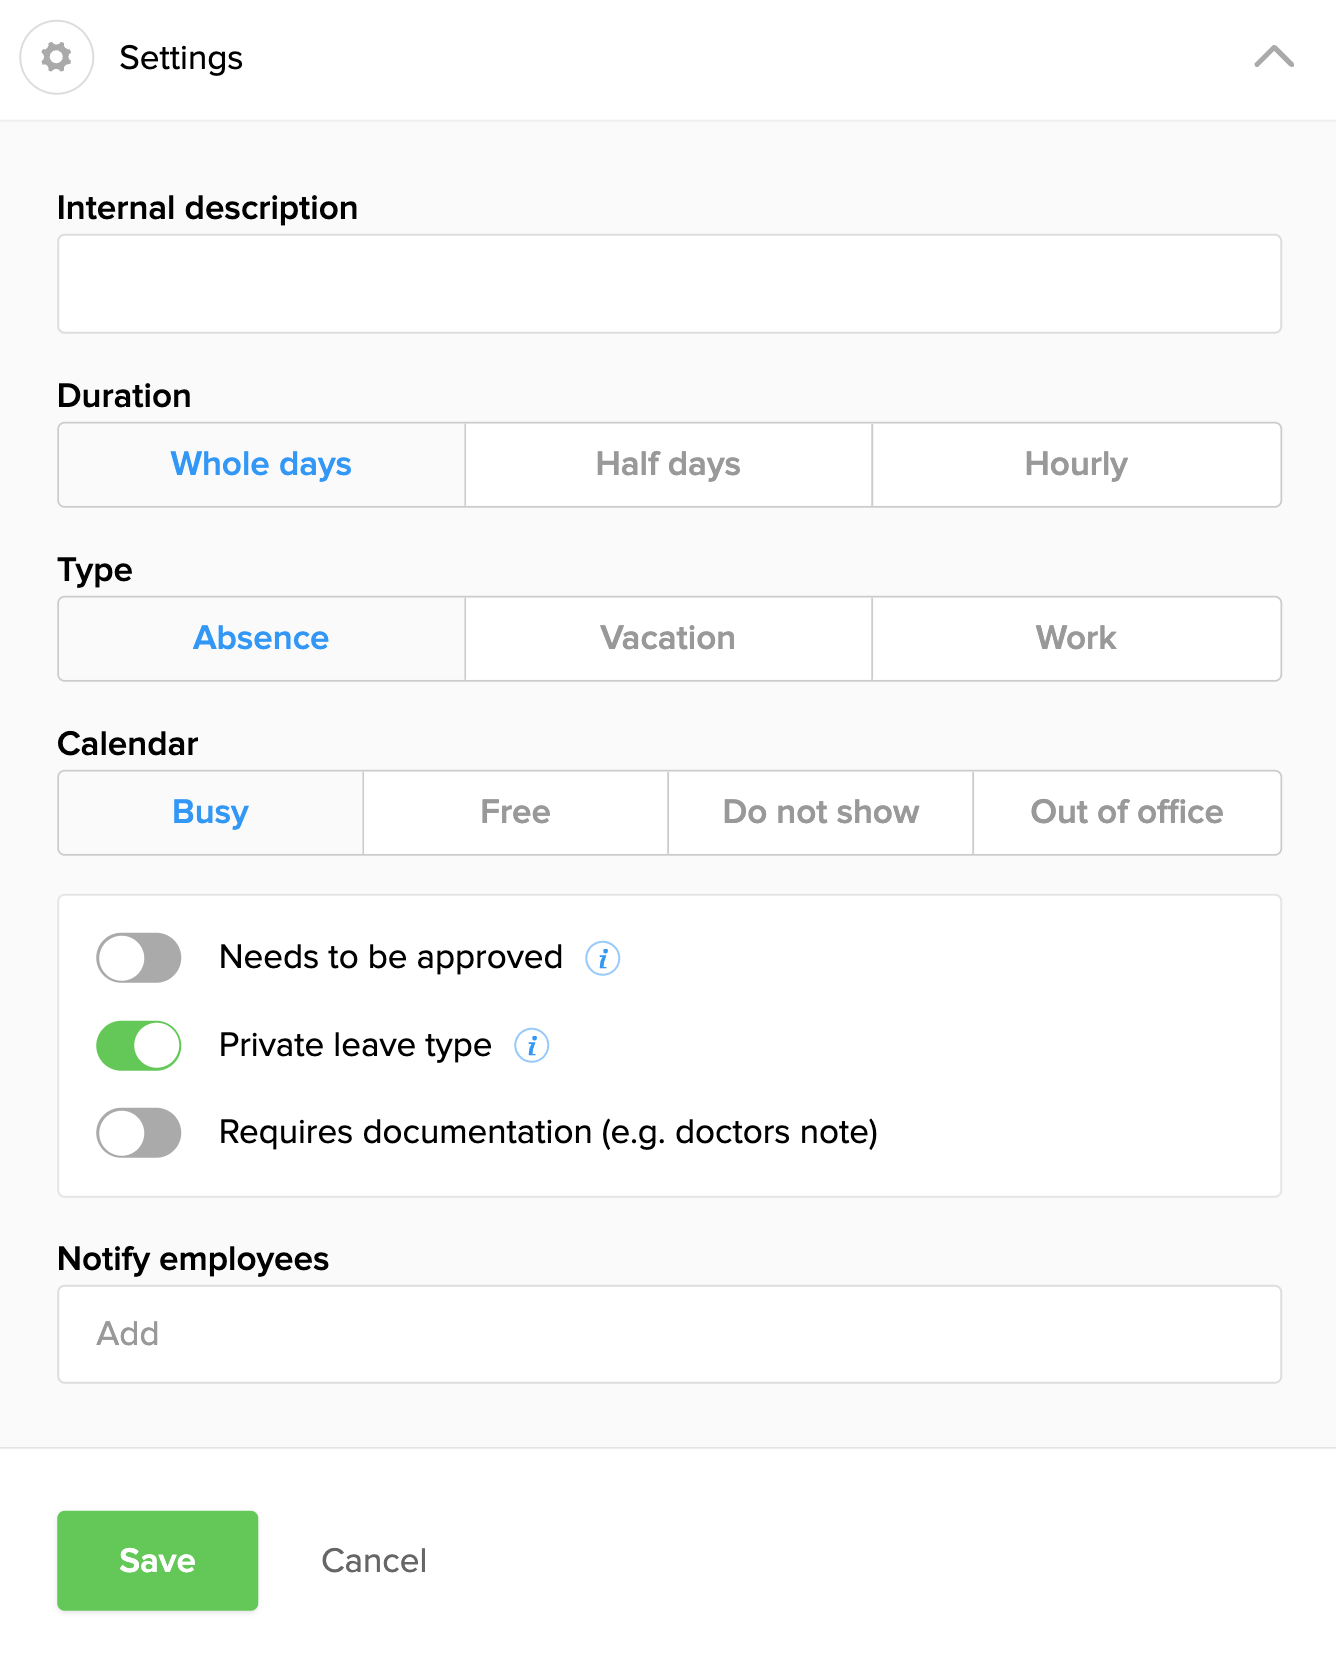Enable the Needs to be approved toggle

click(x=139, y=958)
